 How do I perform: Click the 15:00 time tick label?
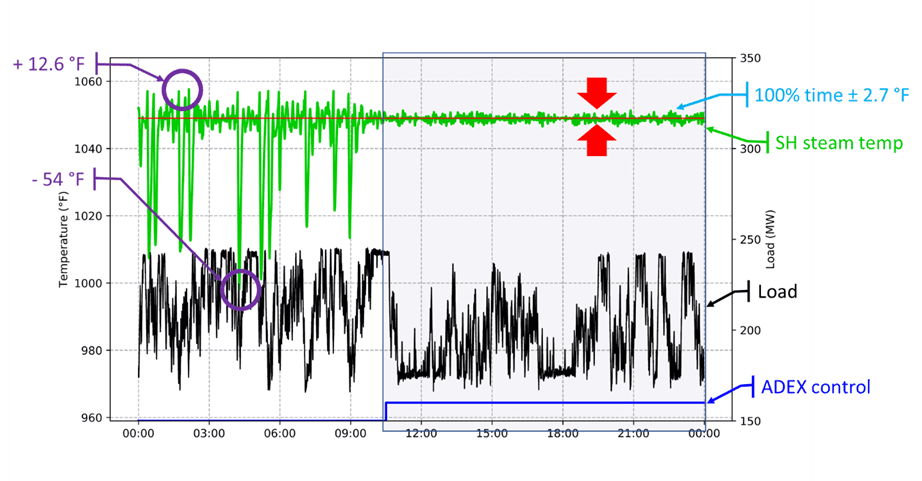(x=492, y=434)
